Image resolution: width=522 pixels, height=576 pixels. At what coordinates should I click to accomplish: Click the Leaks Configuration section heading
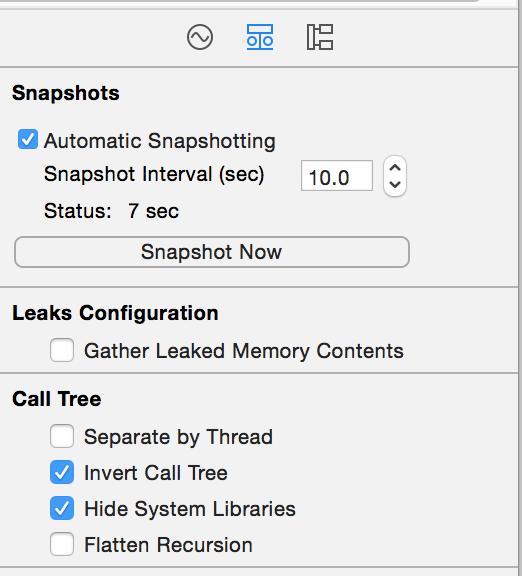click(115, 313)
